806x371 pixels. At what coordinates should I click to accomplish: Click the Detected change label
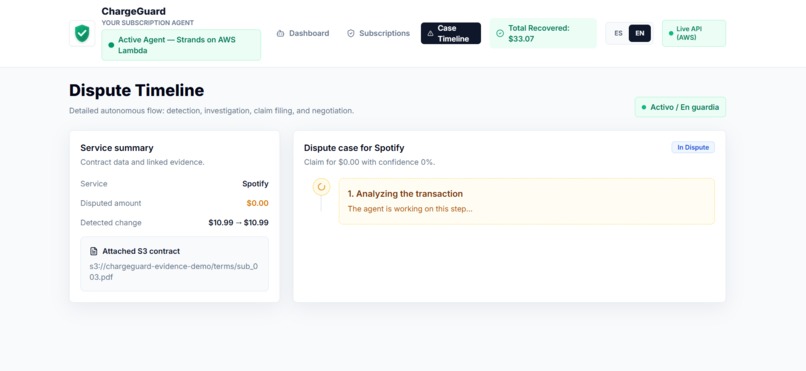pos(111,222)
